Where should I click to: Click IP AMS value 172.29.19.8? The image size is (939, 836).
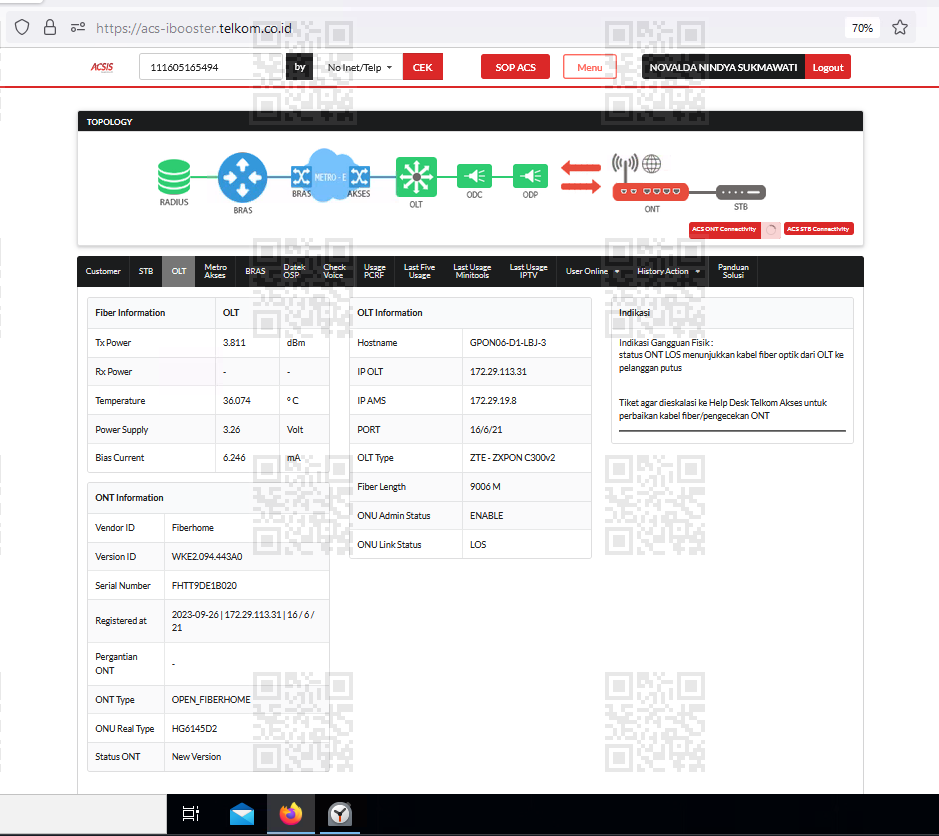pyautogui.click(x=493, y=401)
